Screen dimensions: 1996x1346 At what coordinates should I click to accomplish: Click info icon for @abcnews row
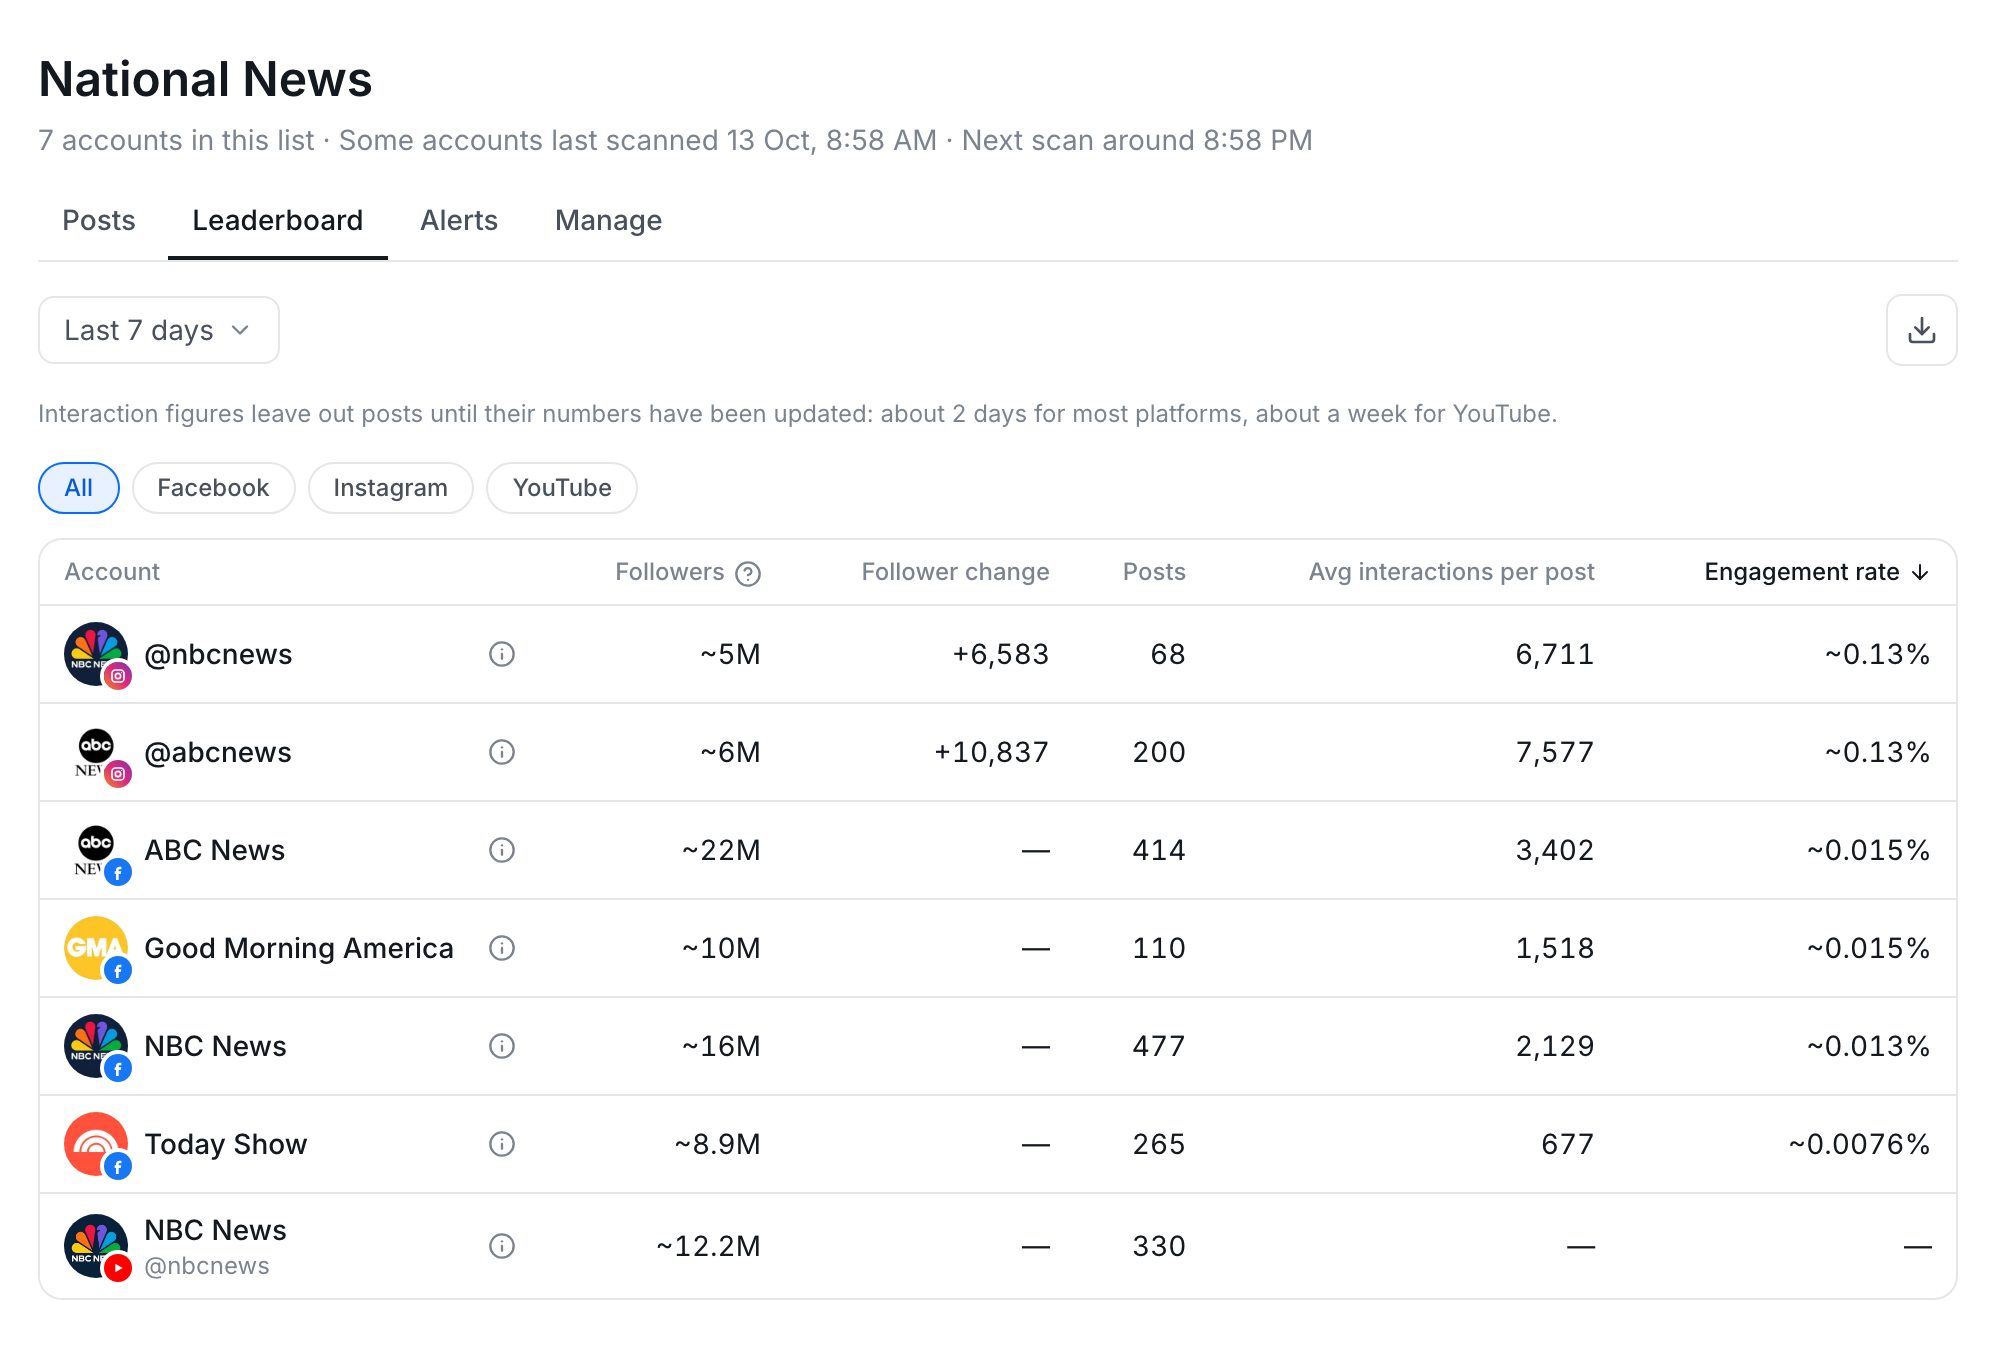tap(502, 752)
